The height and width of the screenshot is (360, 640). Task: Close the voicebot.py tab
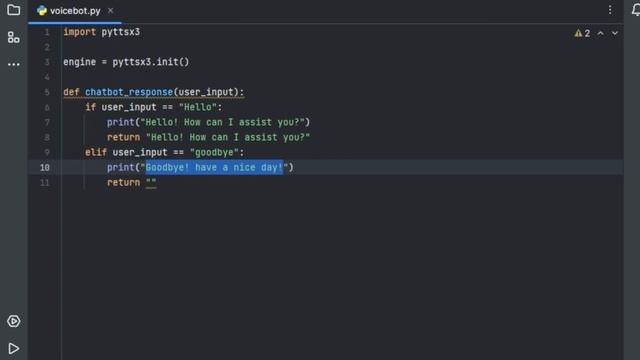(110, 11)
